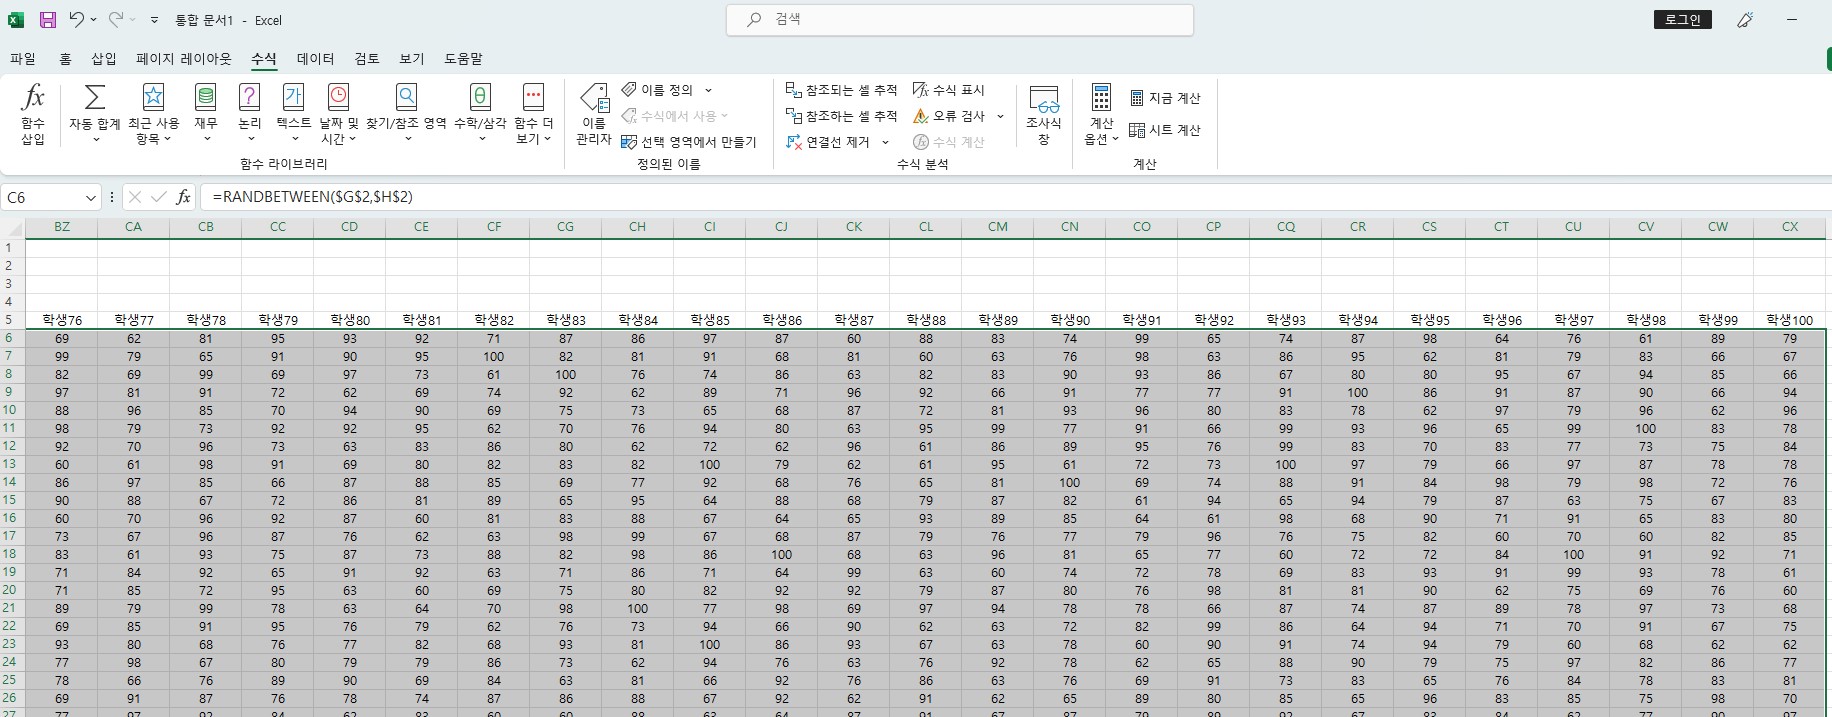Click the Redo arrow icon

coord(115,19)
